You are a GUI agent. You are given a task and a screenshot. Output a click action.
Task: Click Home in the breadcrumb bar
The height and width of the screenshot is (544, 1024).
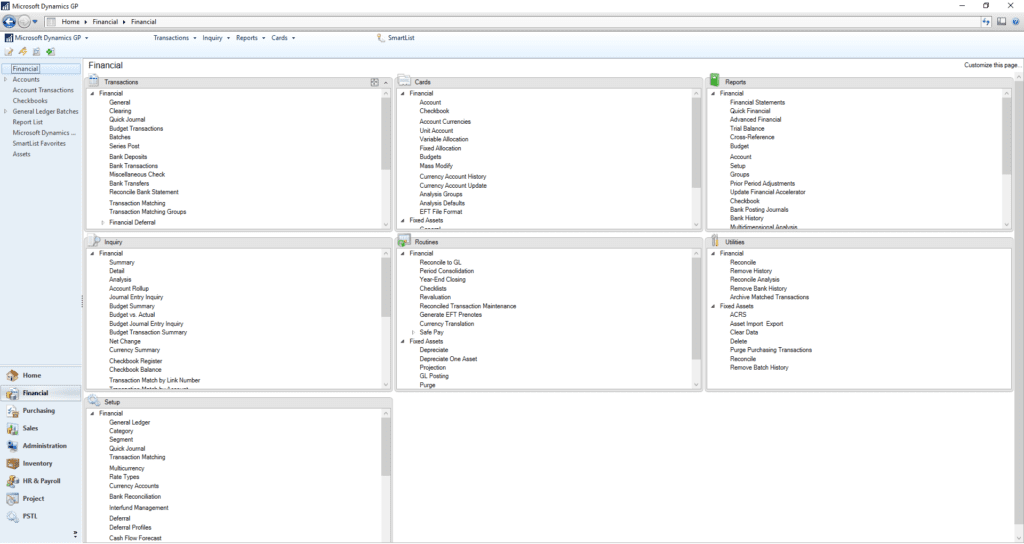(x=71, y=22)
